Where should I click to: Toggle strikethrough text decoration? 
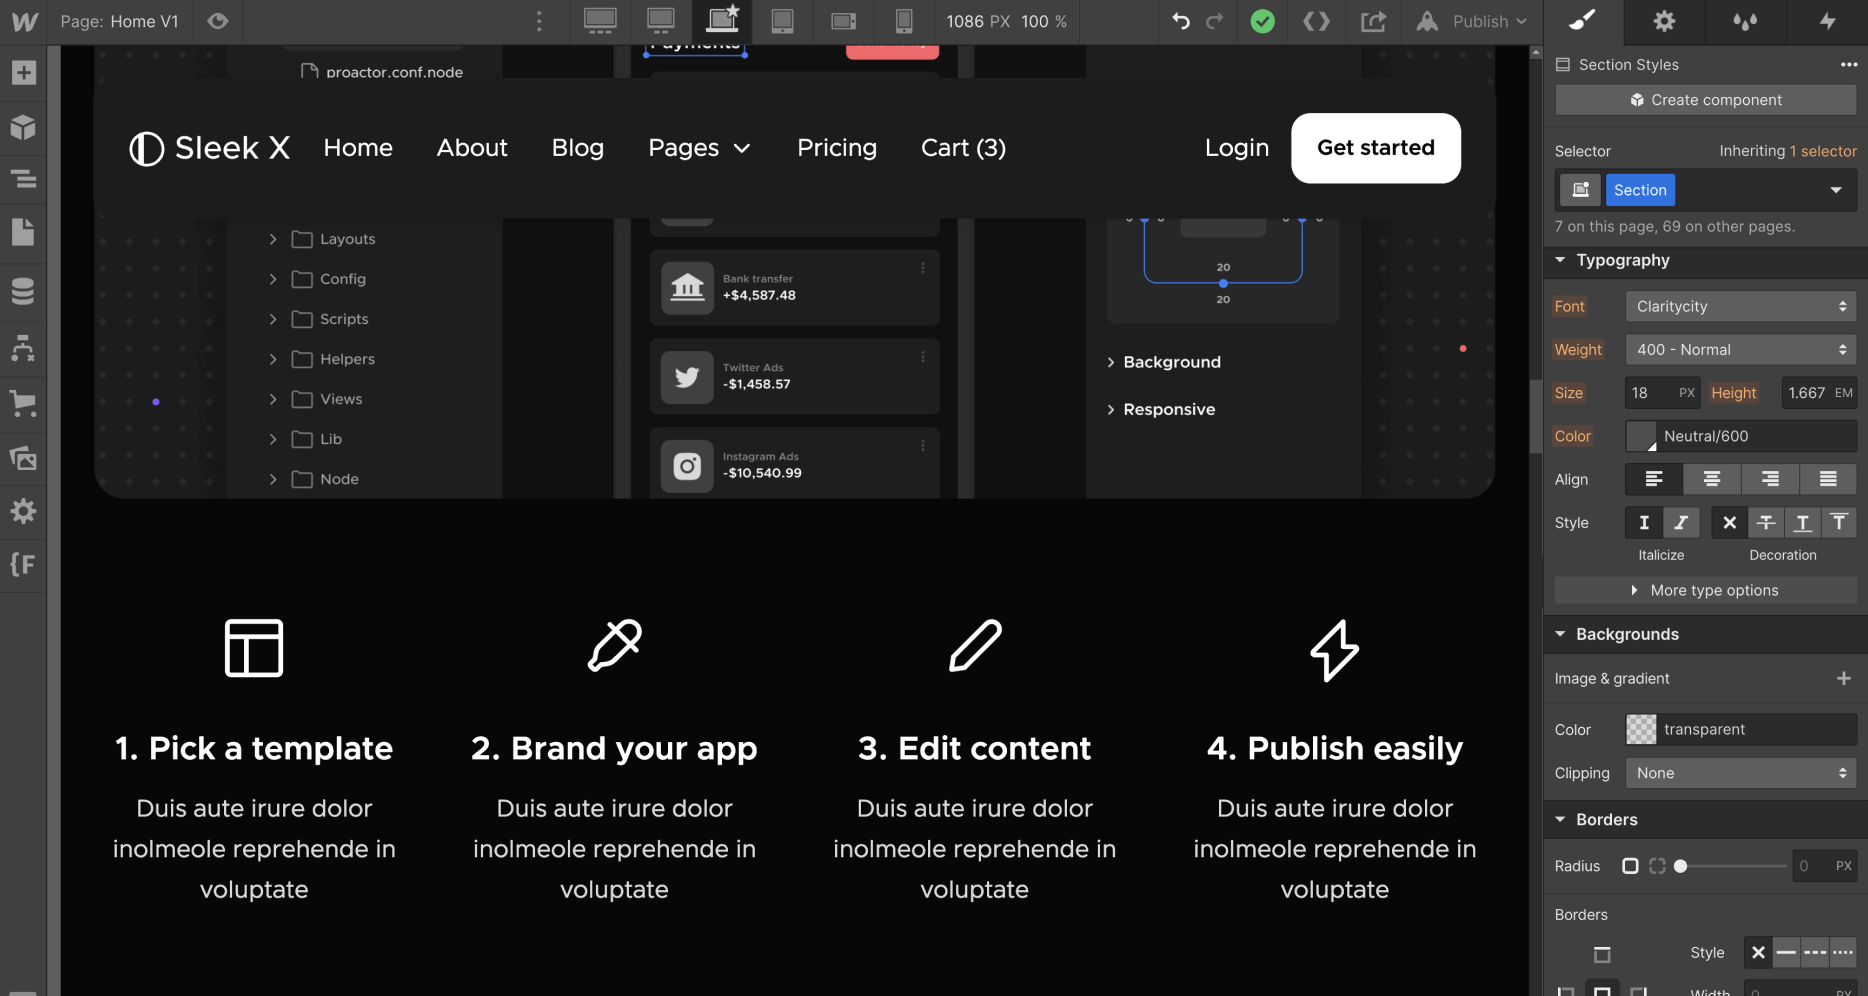pos(1765,522)
